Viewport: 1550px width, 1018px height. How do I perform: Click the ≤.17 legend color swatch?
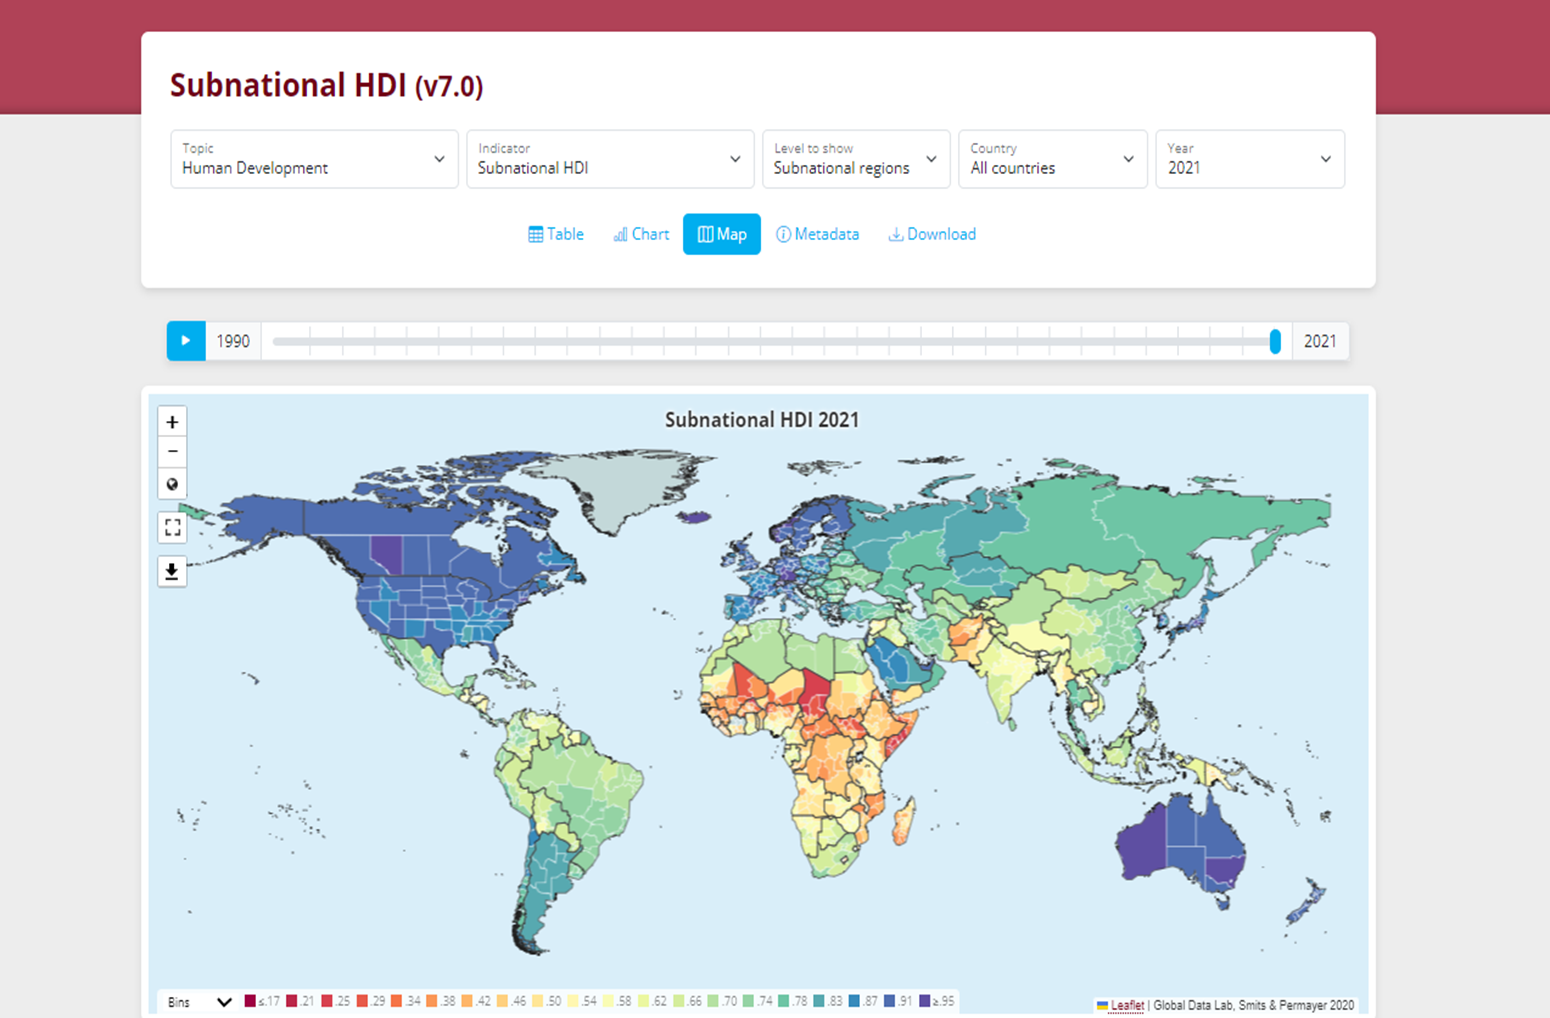(x=250, y=1001)
